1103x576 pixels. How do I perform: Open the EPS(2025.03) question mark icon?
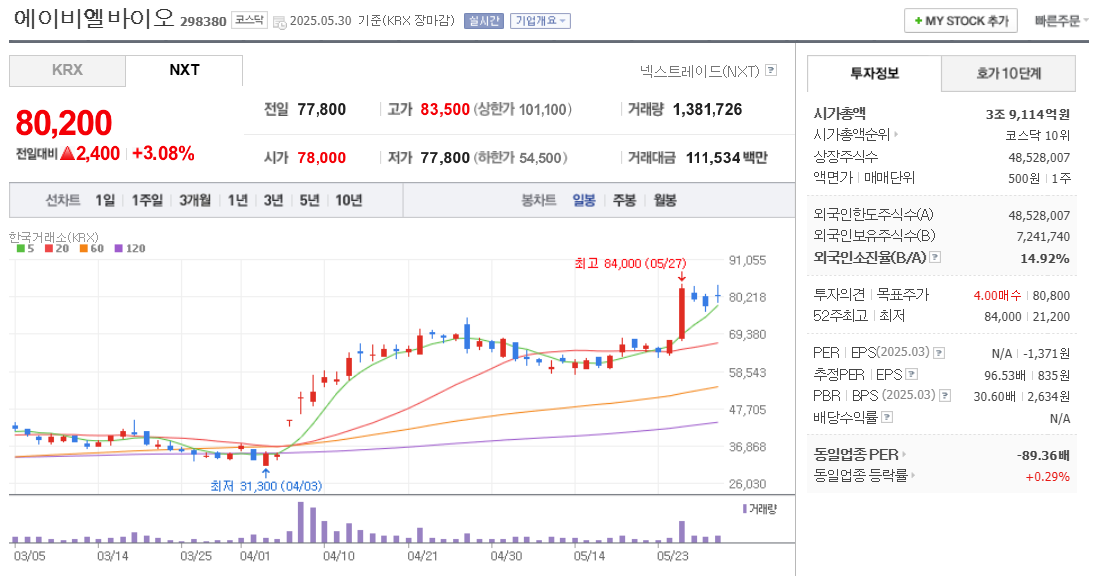coord(938,353)
